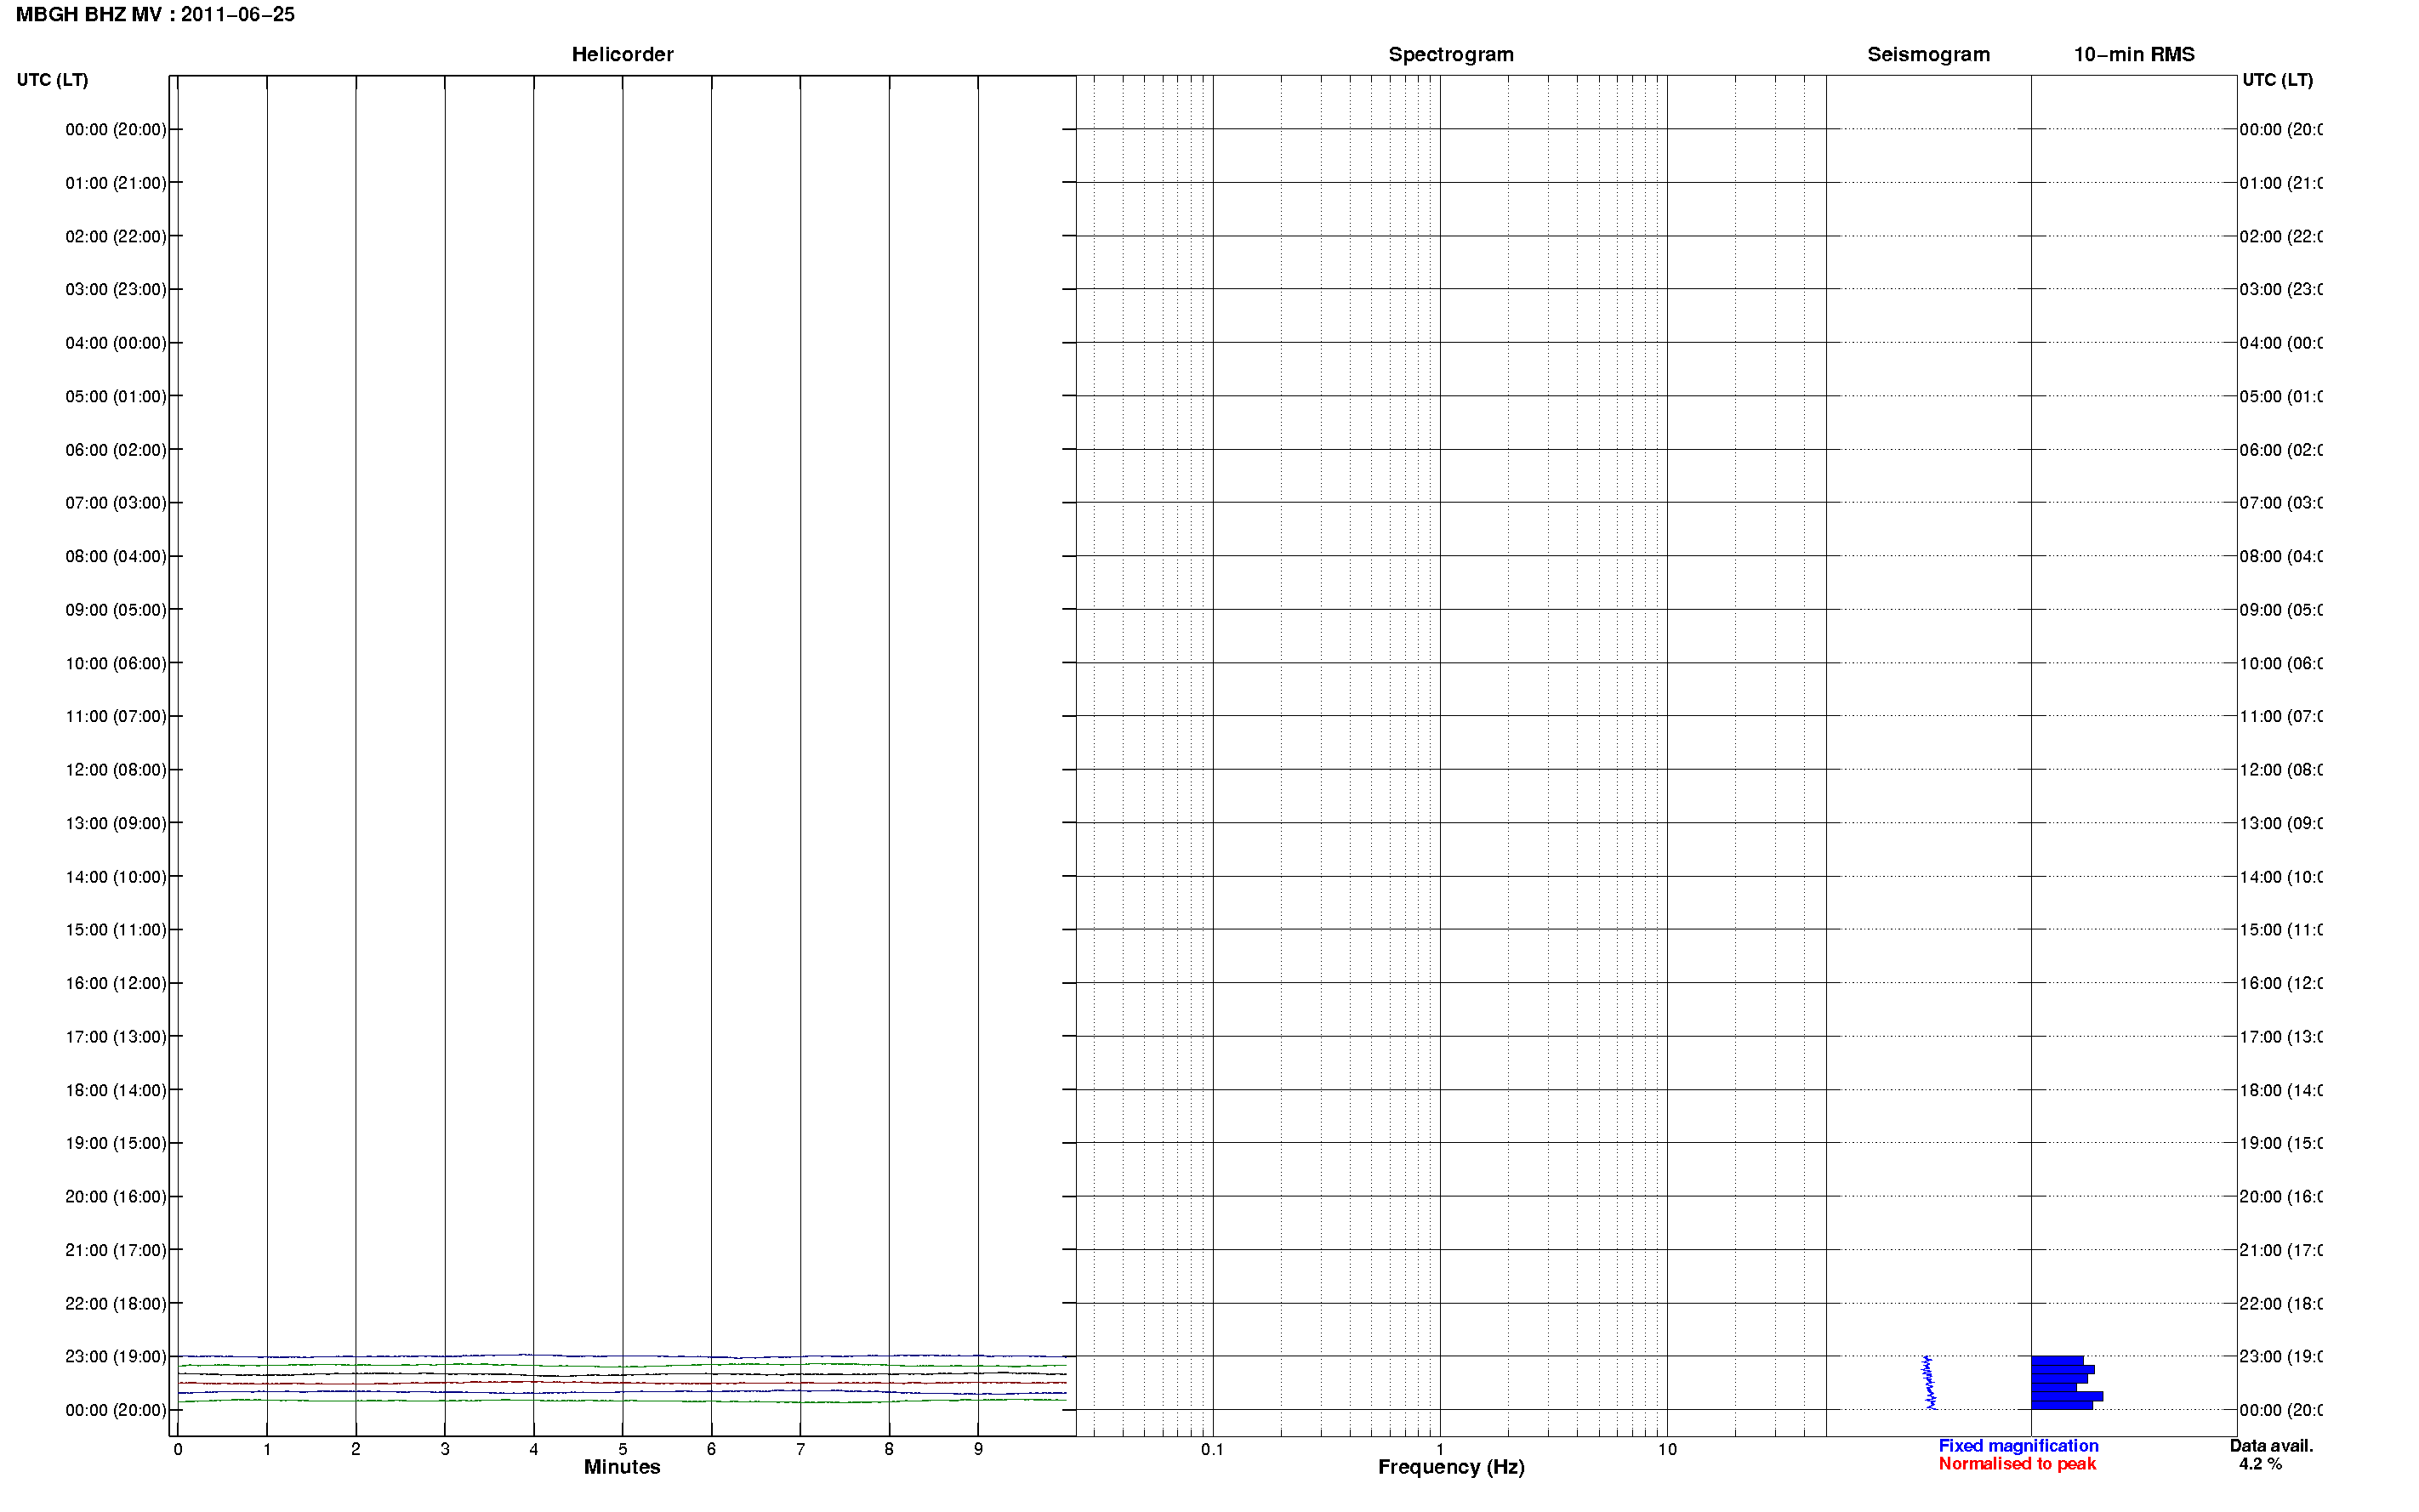The height and width of the screenshot is (1512, 2419).
Task: Click the left "18:00 (14:00)" time label
Action: point(116,1091)
